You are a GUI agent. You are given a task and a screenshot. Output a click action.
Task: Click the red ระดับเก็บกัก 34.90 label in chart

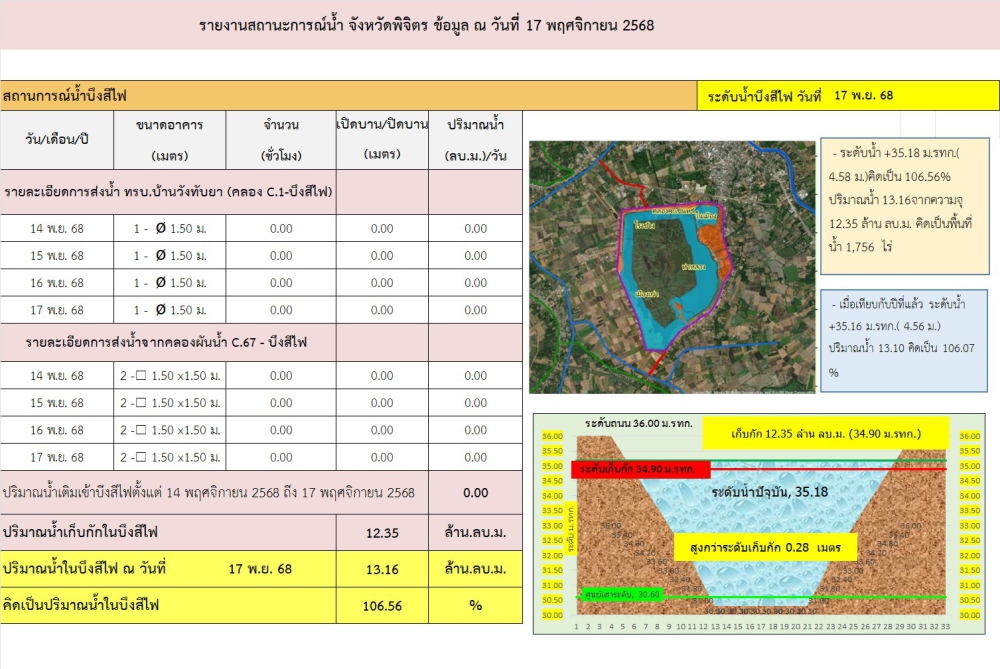[640, 468]
